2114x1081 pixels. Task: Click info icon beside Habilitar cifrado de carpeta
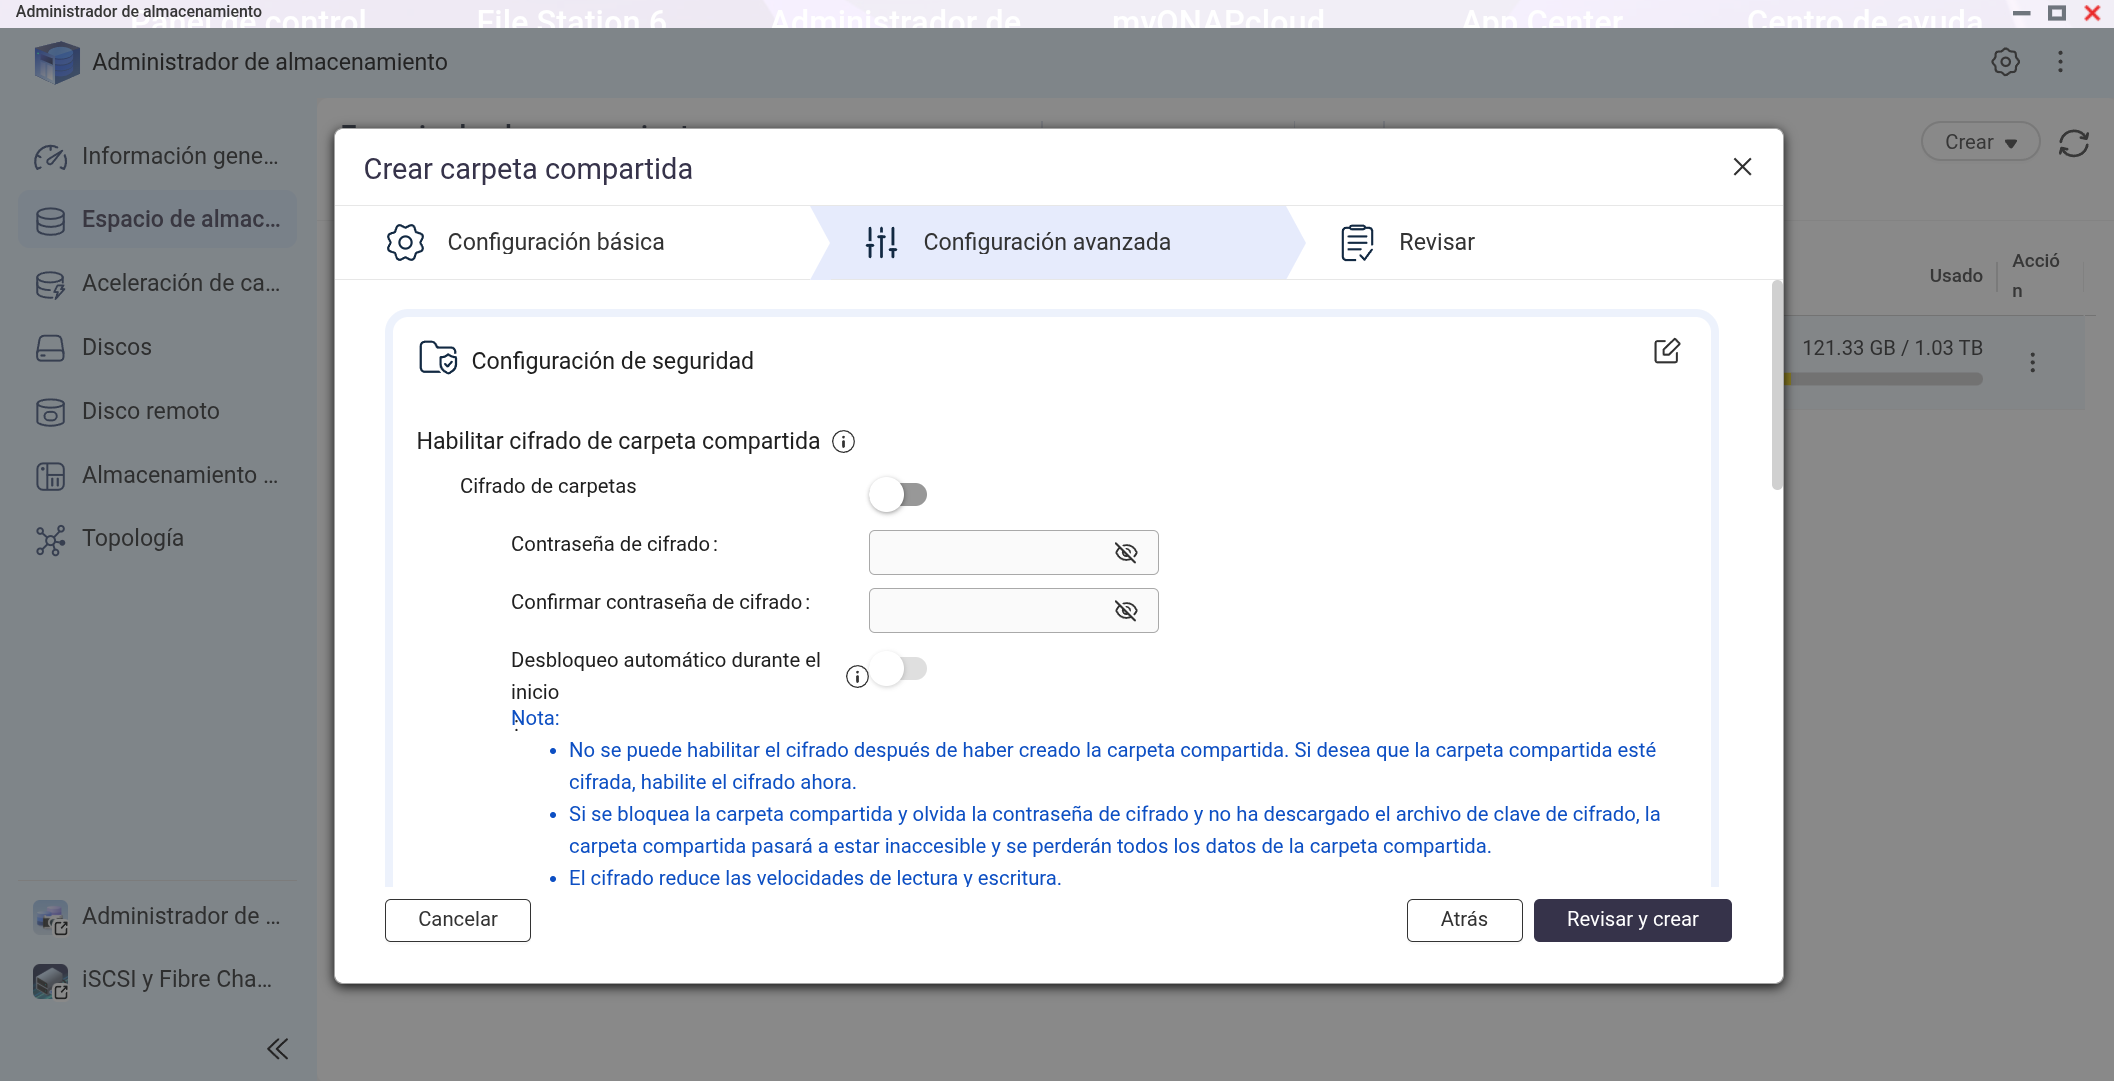[843, 442]
